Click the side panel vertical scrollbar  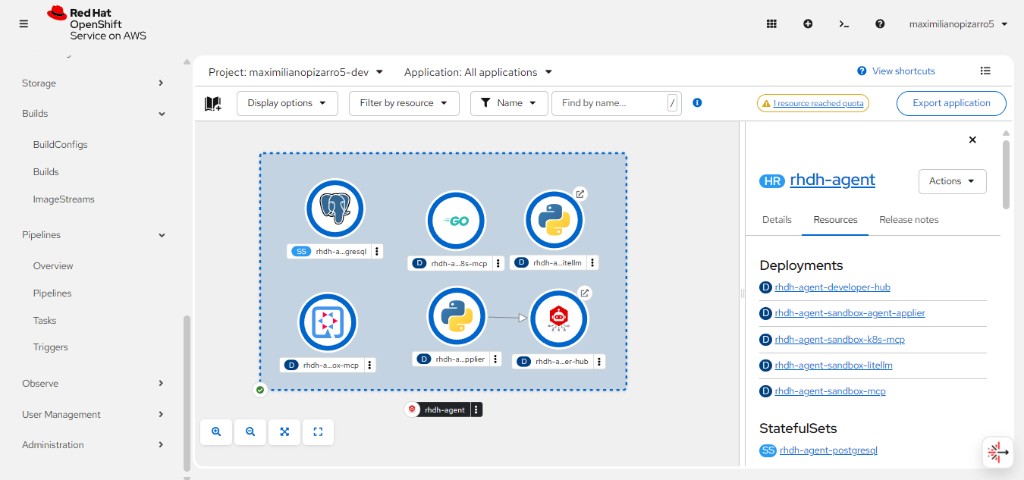point(1006,173)
